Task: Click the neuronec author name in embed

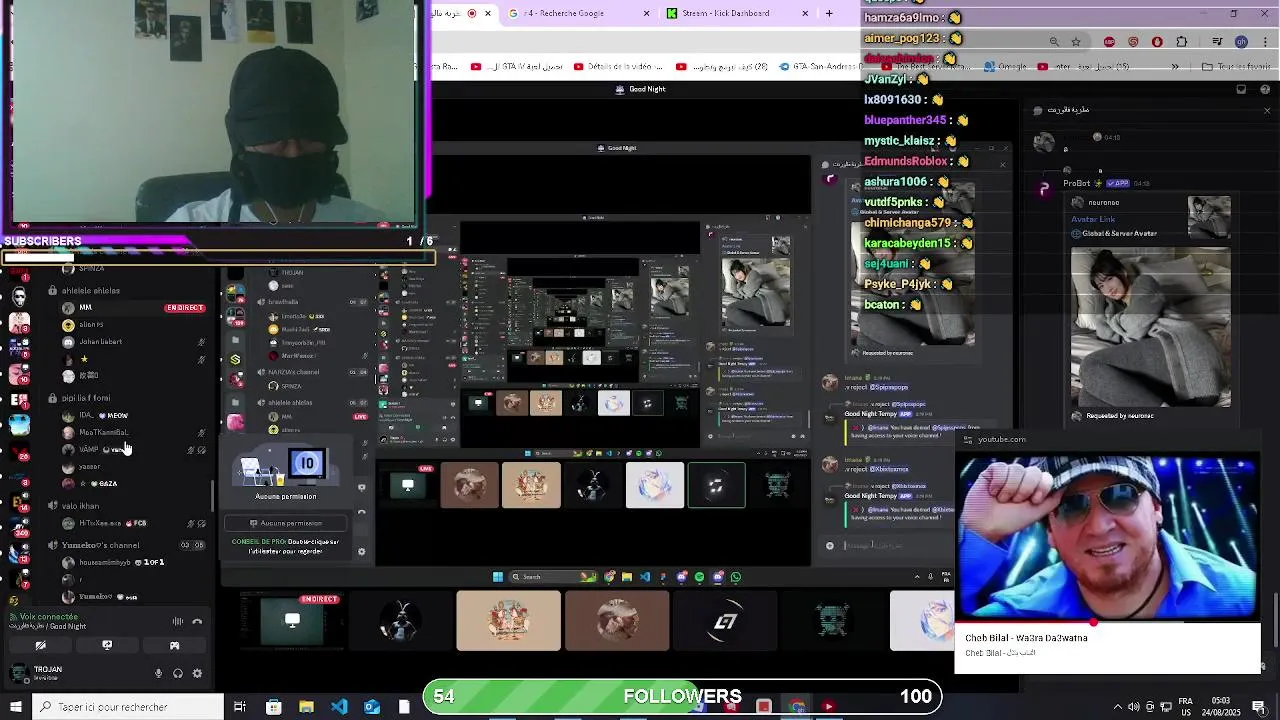Action: (1103, 202)
